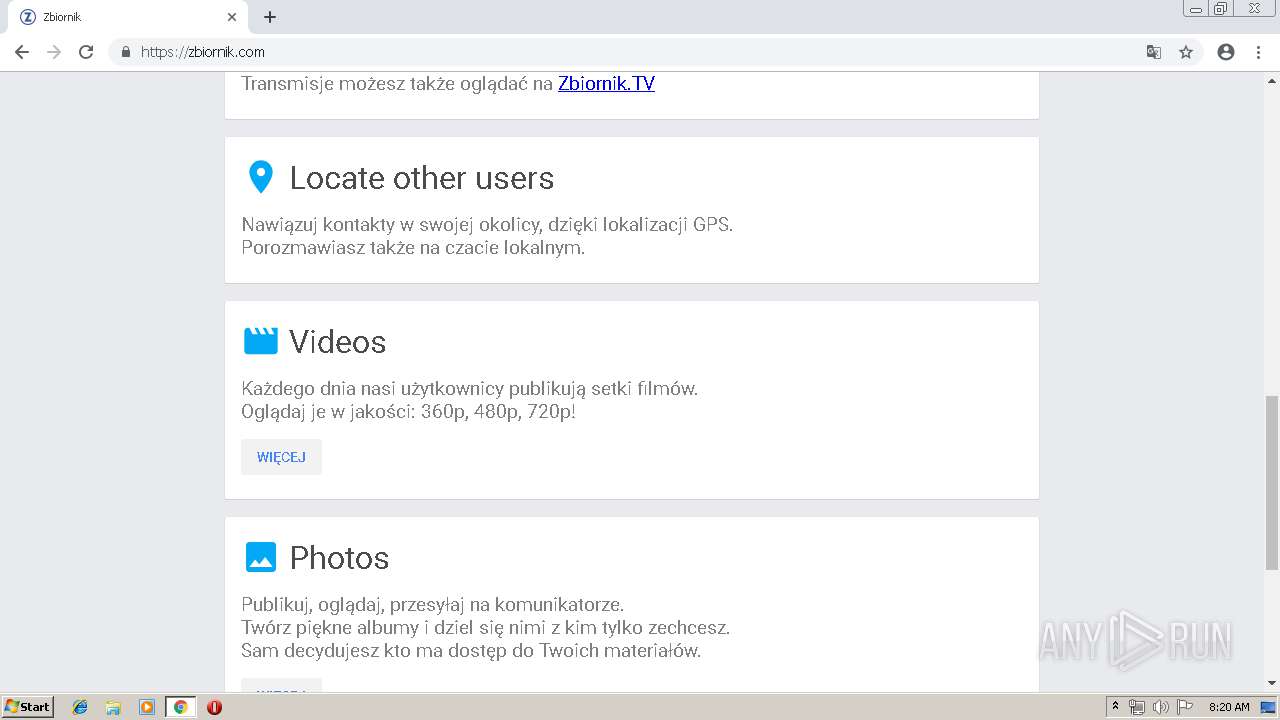1280x720 pixels.
Task: Open the Action Center flag icon
Action: 1185,707
